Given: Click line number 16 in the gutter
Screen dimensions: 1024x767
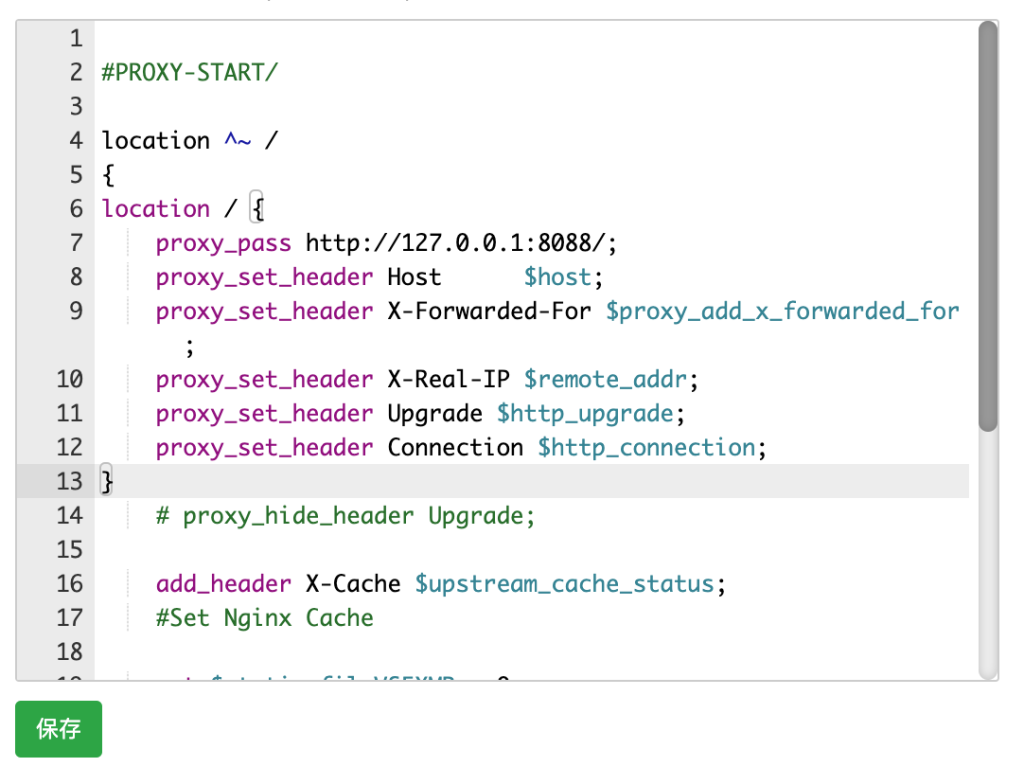Looking at the screenshot, I should (69, 584).
